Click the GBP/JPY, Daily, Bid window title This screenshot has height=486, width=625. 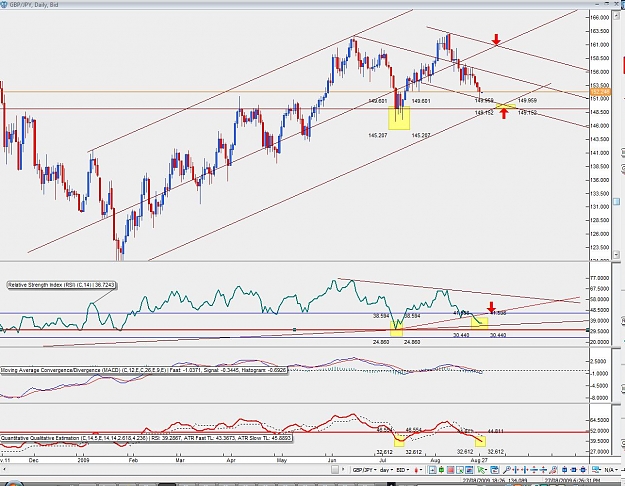point(33,4)
